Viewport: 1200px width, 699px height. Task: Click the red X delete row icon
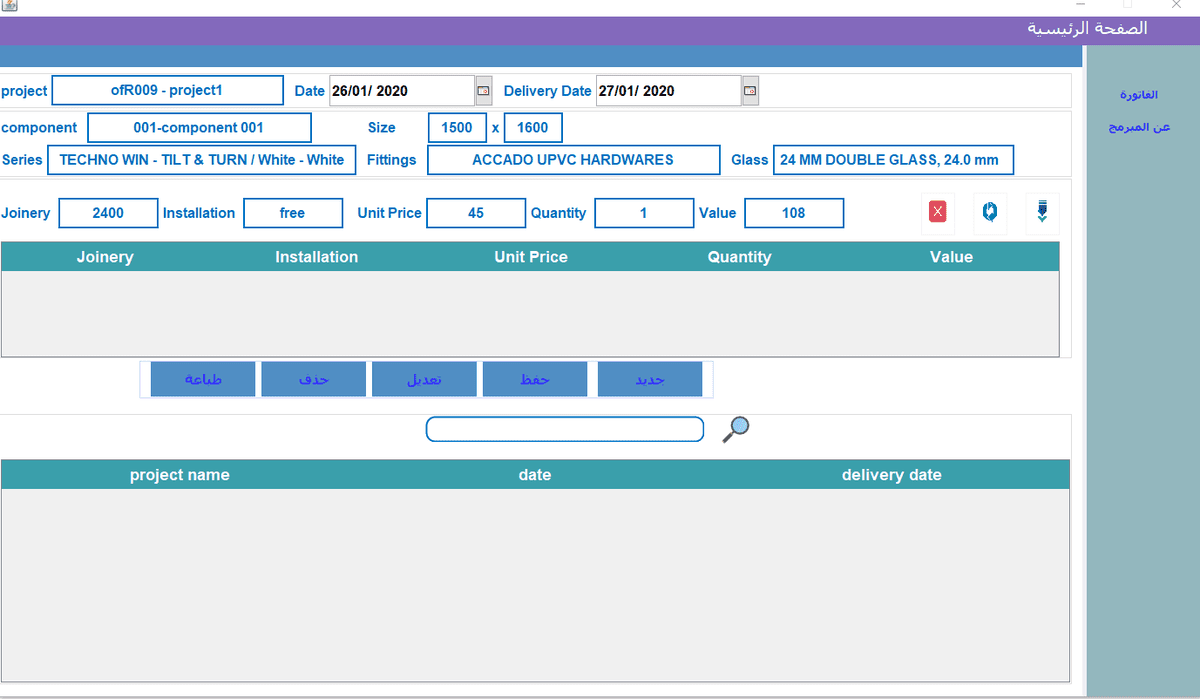[x=937, y=212]
